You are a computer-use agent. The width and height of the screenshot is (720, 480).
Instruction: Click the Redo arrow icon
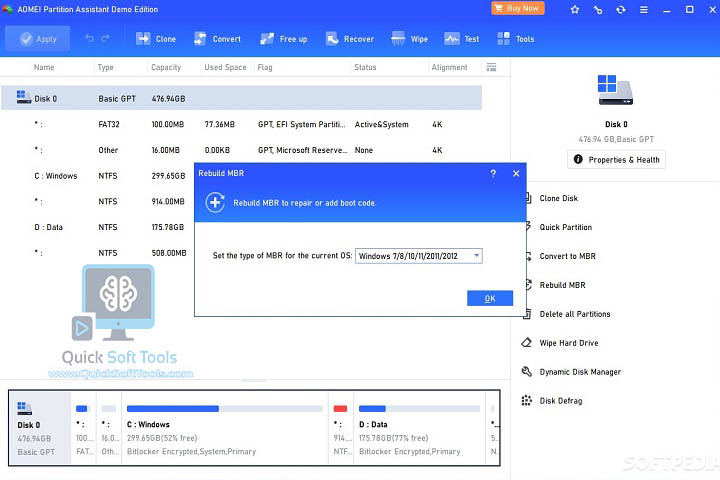click(x=105, y=39)
